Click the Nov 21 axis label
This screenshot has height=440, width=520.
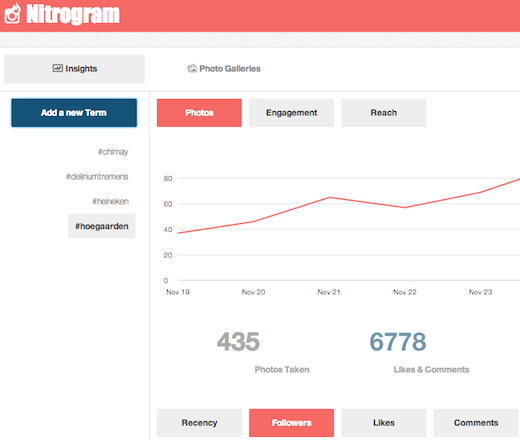(329, 292)
